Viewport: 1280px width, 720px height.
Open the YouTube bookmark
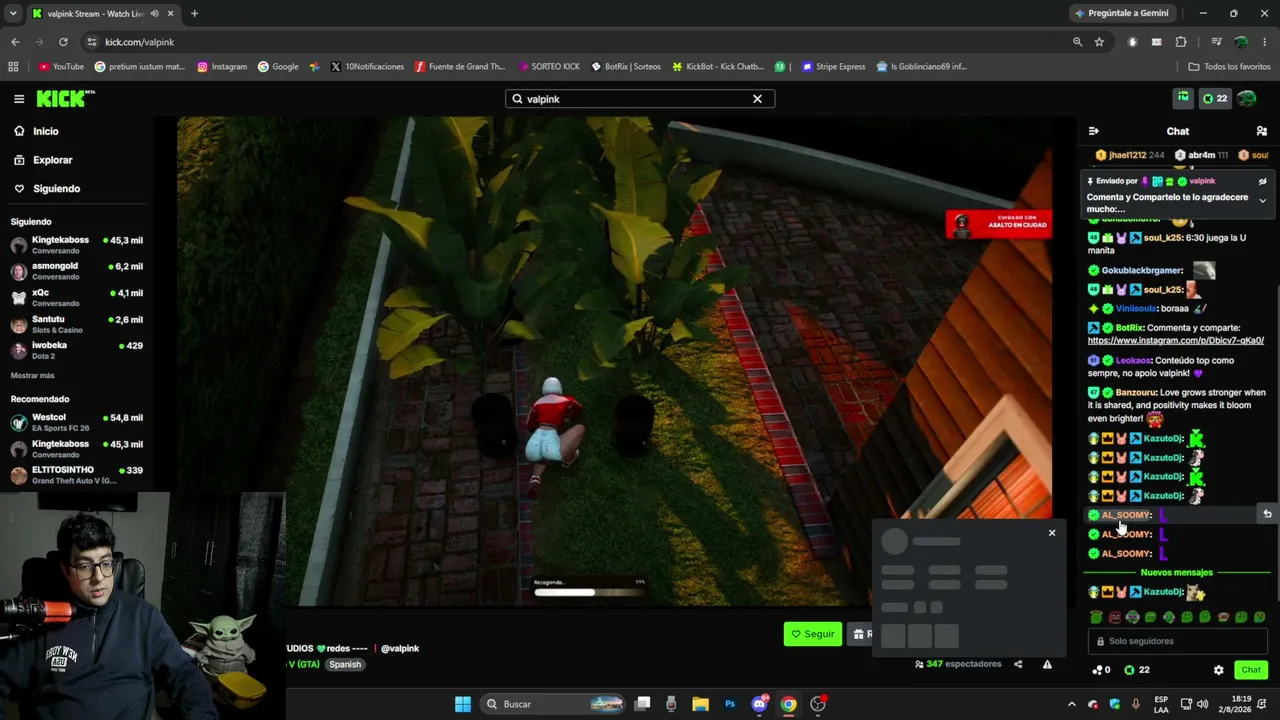coord(61,67)
